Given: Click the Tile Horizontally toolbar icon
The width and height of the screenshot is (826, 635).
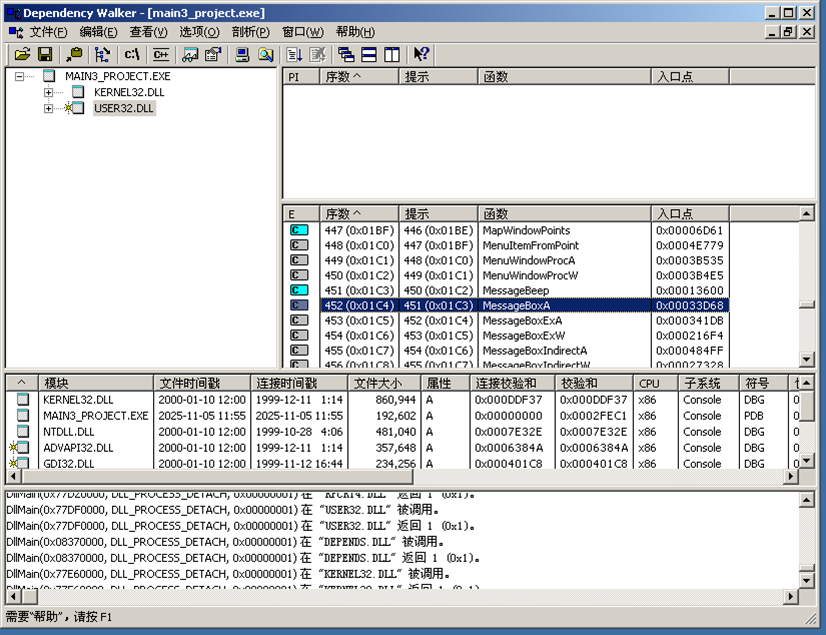Looking at the screenshot, I should click(x=369, y=54).
